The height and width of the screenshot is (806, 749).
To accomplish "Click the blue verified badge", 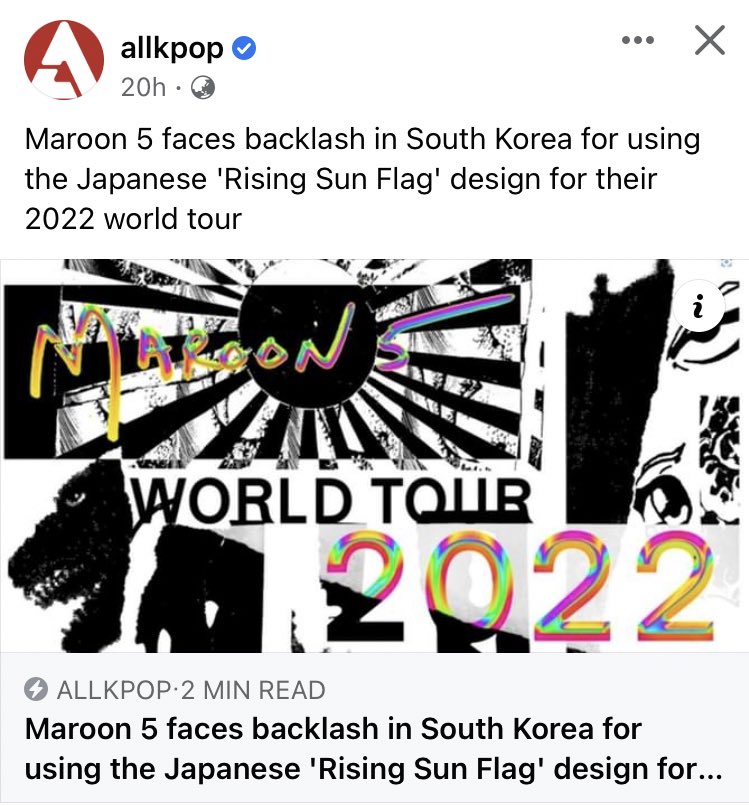I will point(244,49).
